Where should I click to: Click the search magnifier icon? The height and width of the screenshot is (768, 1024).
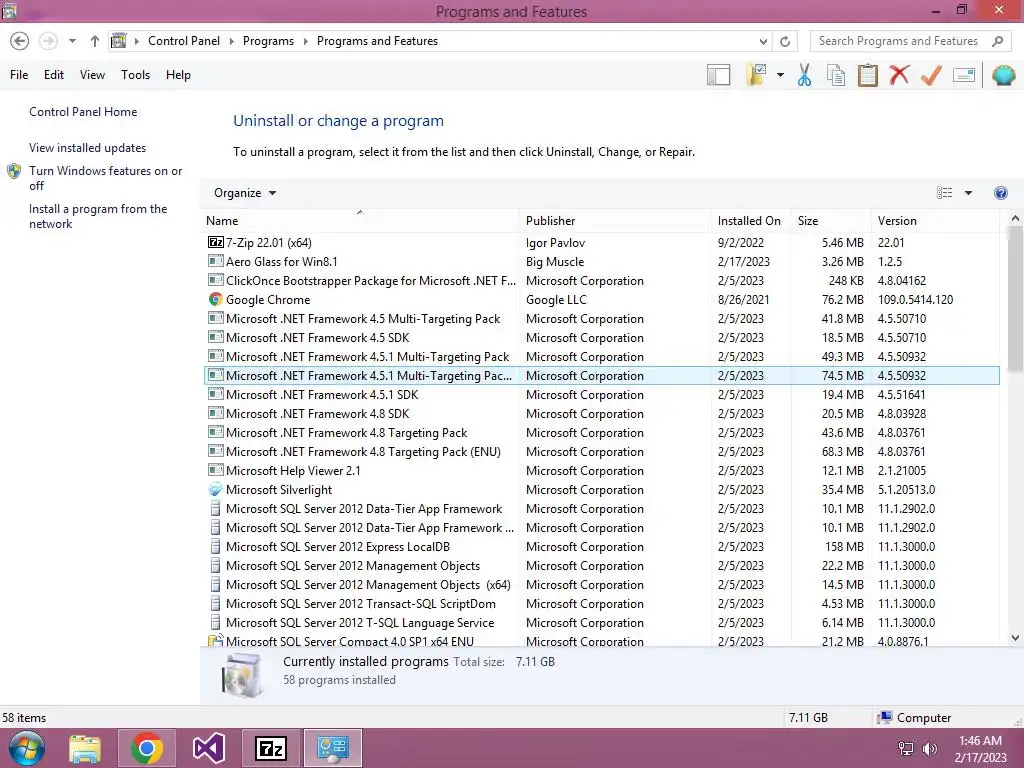[997, 41]
